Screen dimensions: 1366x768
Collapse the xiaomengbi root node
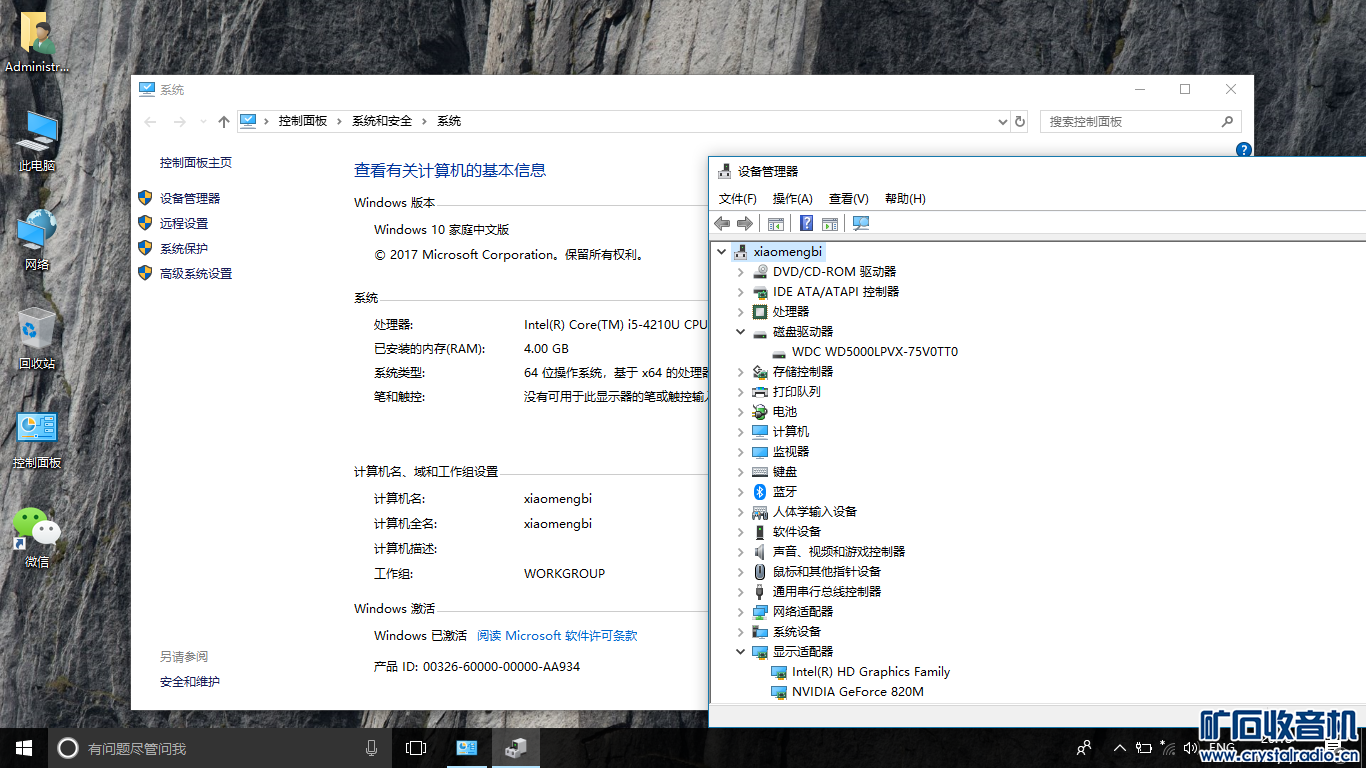[722, 252]
